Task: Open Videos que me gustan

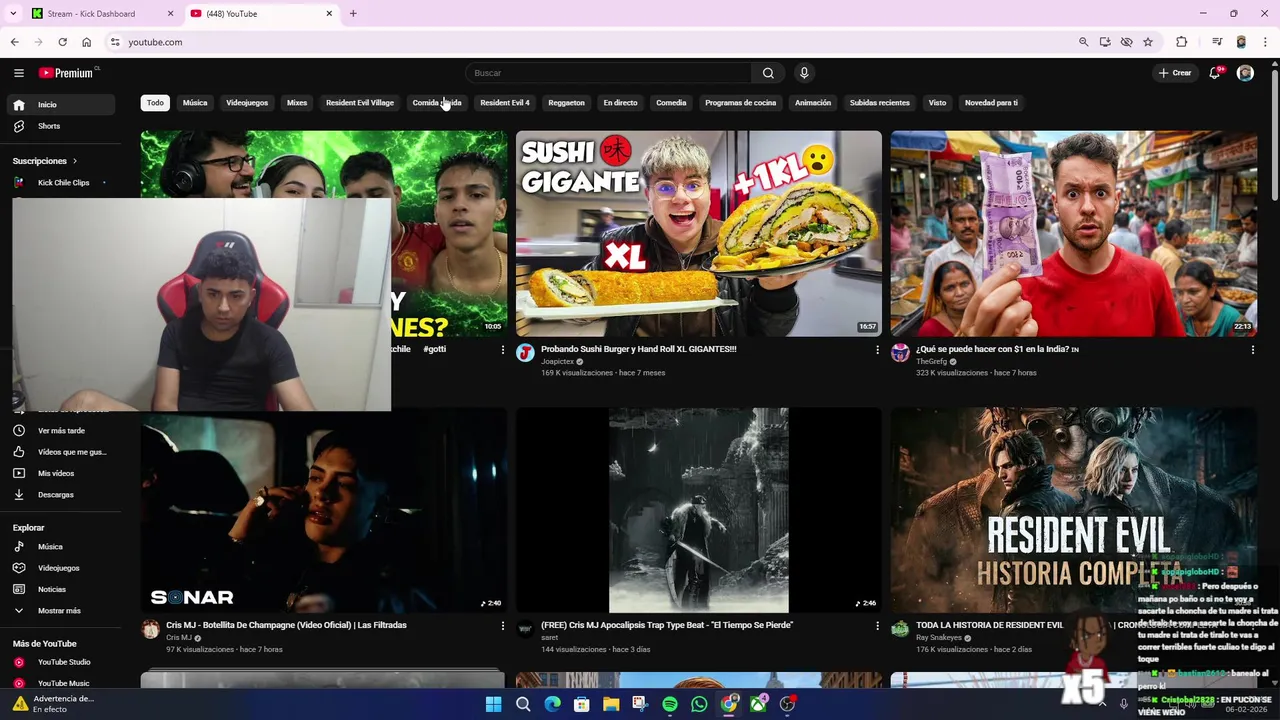Action: point(62,452)
